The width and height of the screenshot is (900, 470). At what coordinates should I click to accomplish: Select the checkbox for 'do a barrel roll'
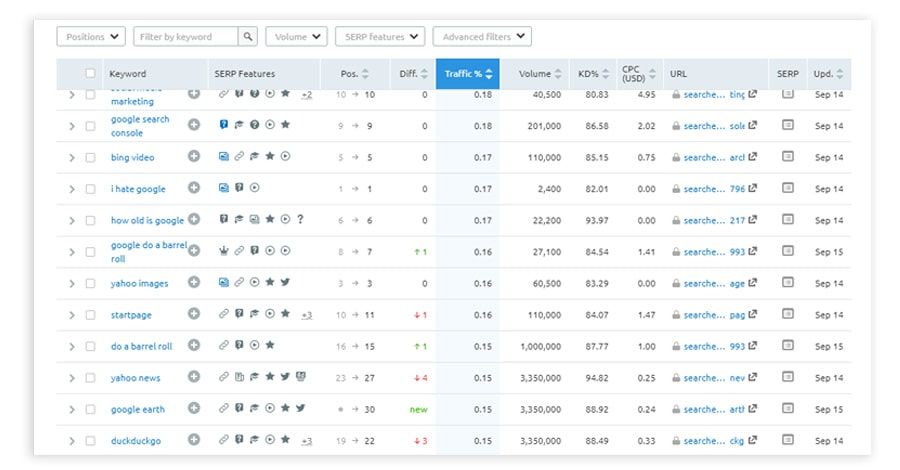click(x=91, y=346)
